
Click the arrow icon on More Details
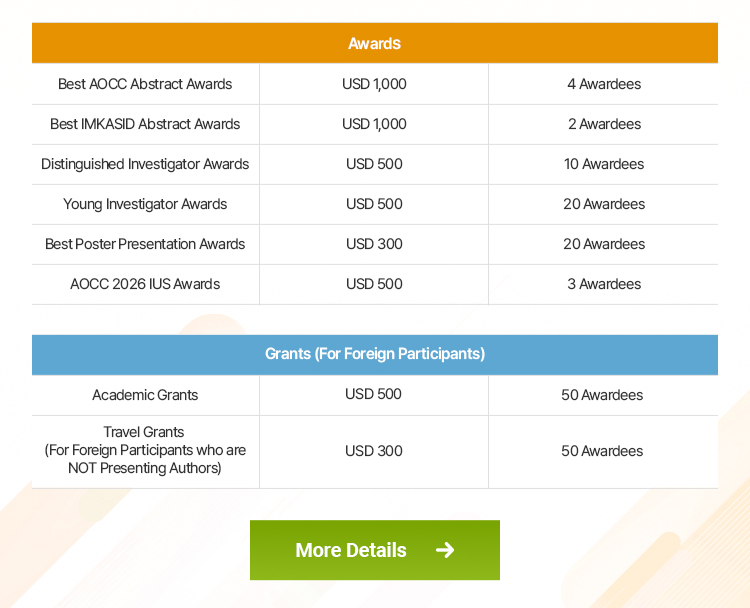(445, 550)
